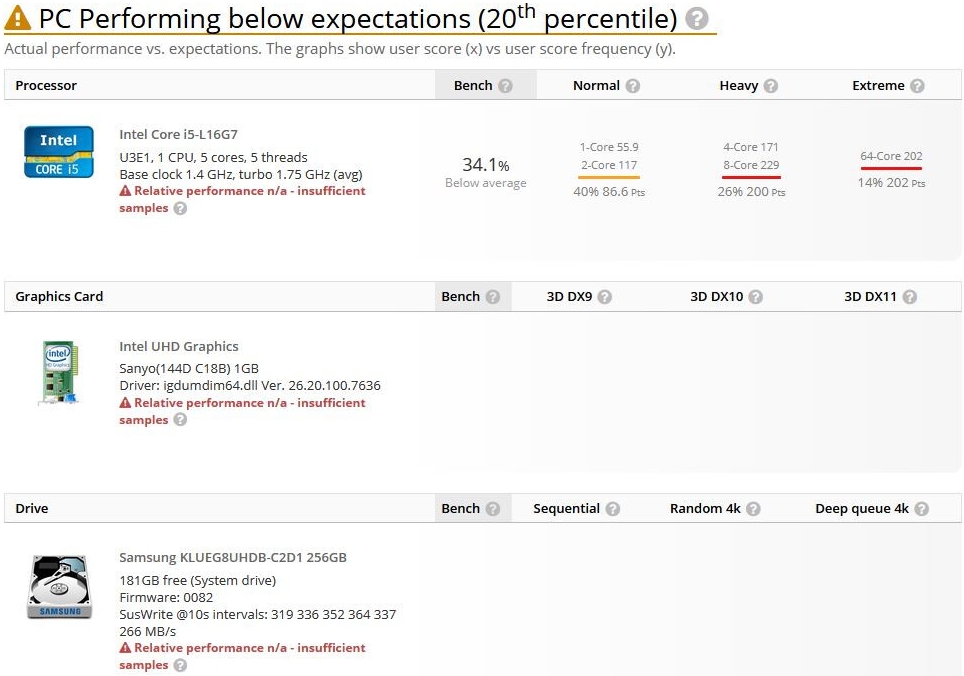Click help icon next to Processor Bench

[x=505, y=86]
